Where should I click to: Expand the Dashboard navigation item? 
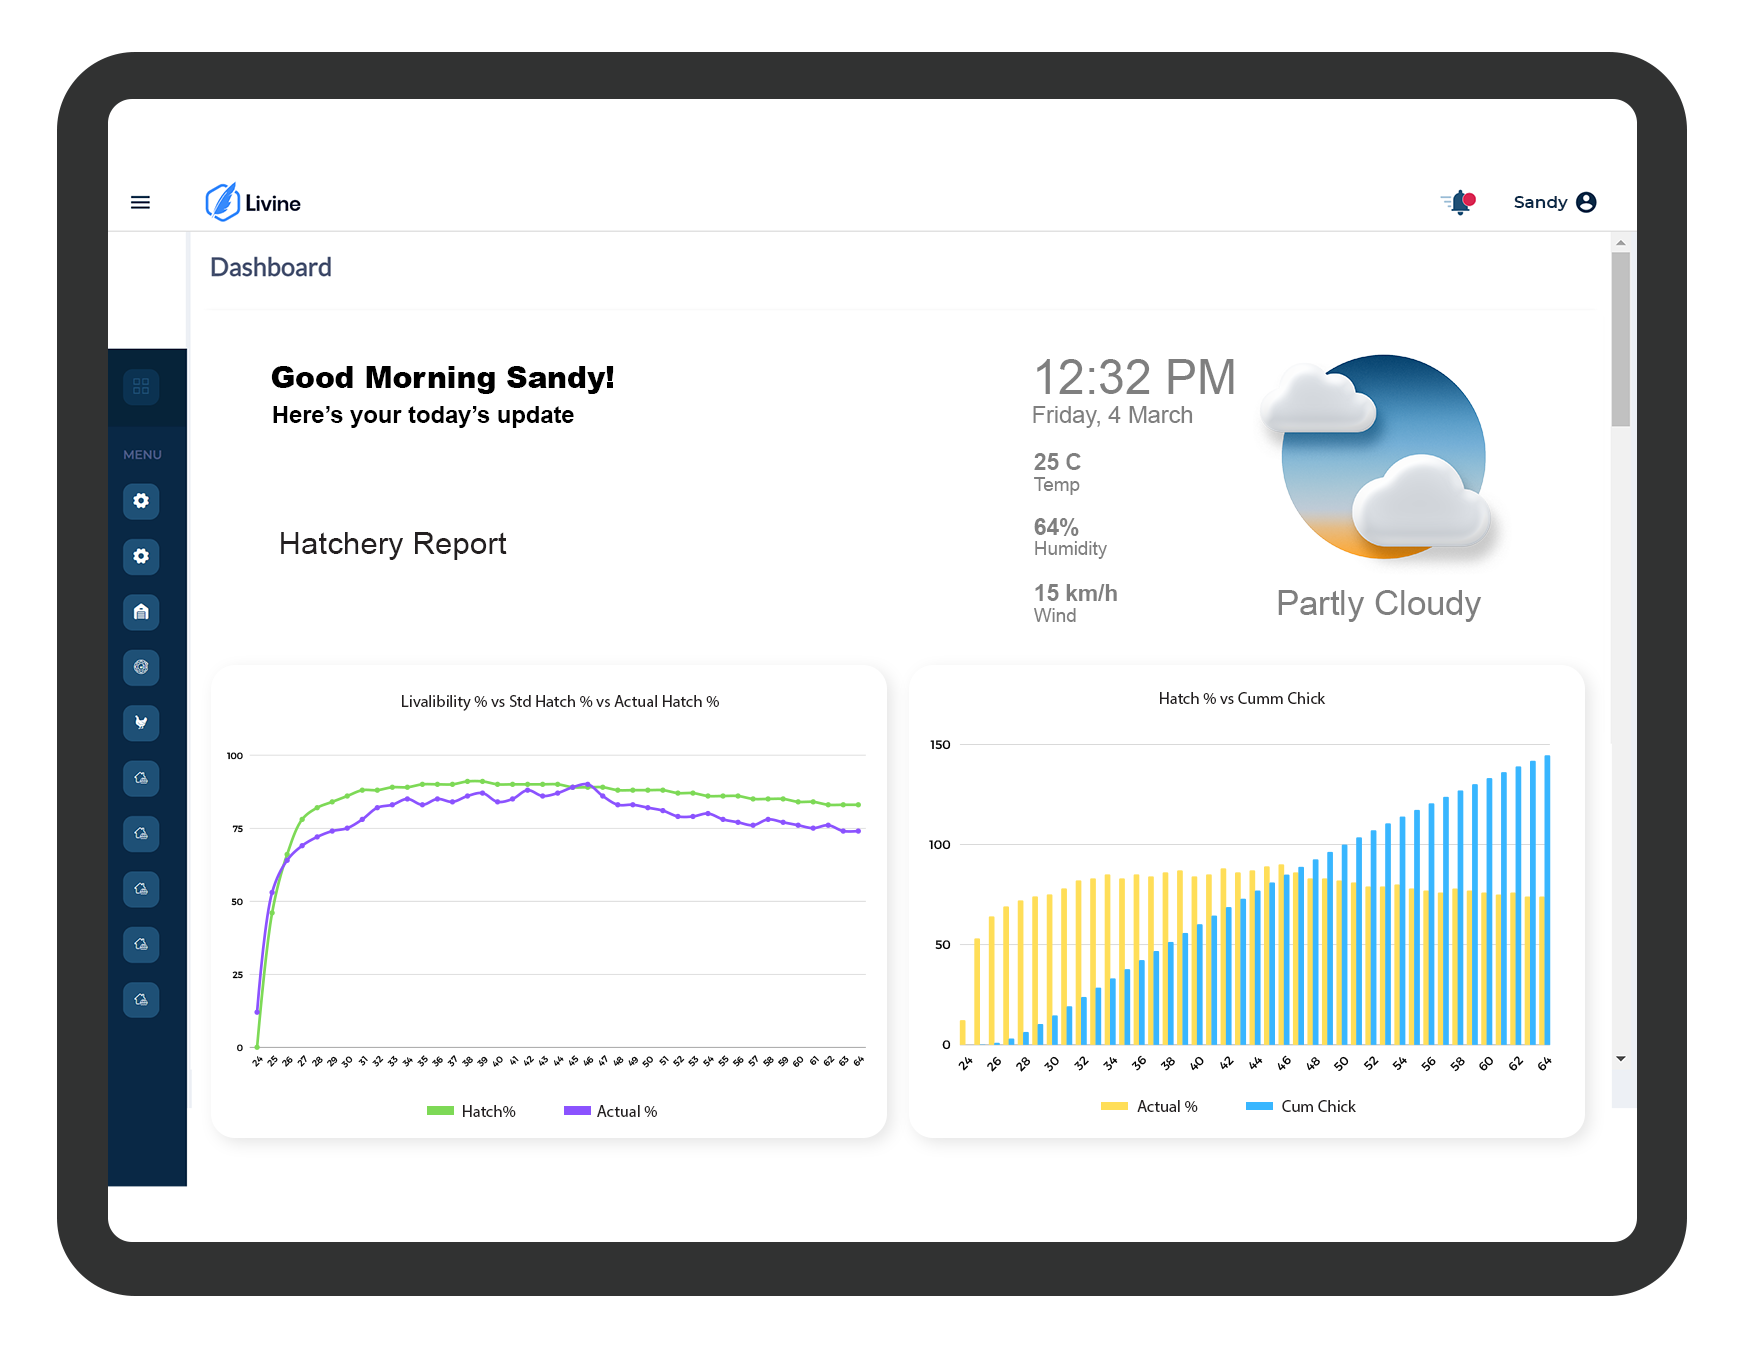tap(271, 266)
